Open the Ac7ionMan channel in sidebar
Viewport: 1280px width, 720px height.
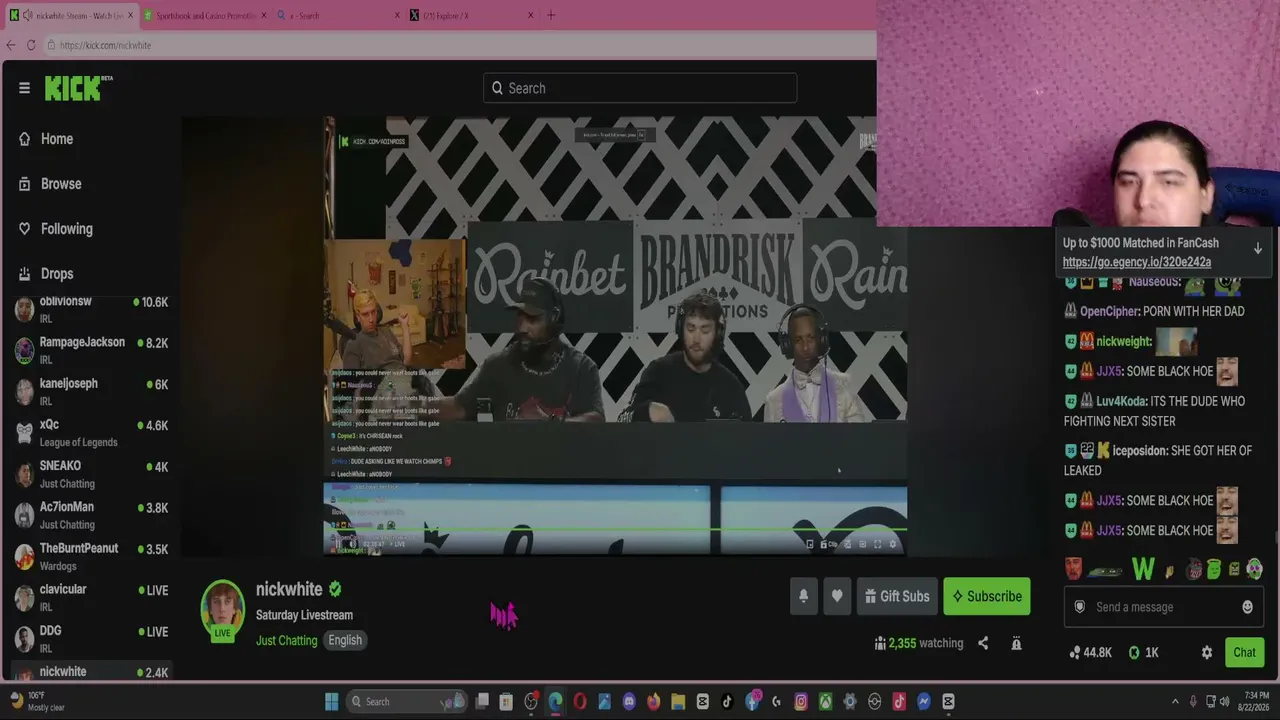[x=91, y=515]
